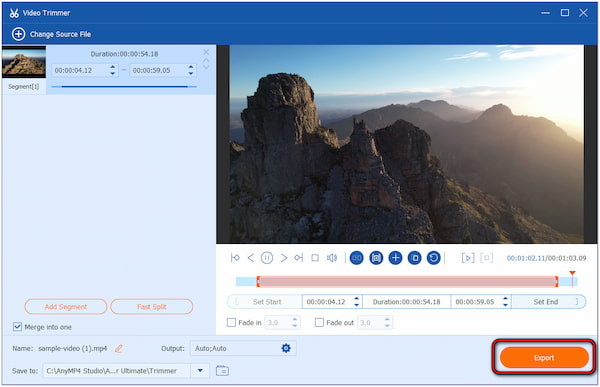Click the Fast Split button
This screenshot has height=387, width=600.
point(152,307)
